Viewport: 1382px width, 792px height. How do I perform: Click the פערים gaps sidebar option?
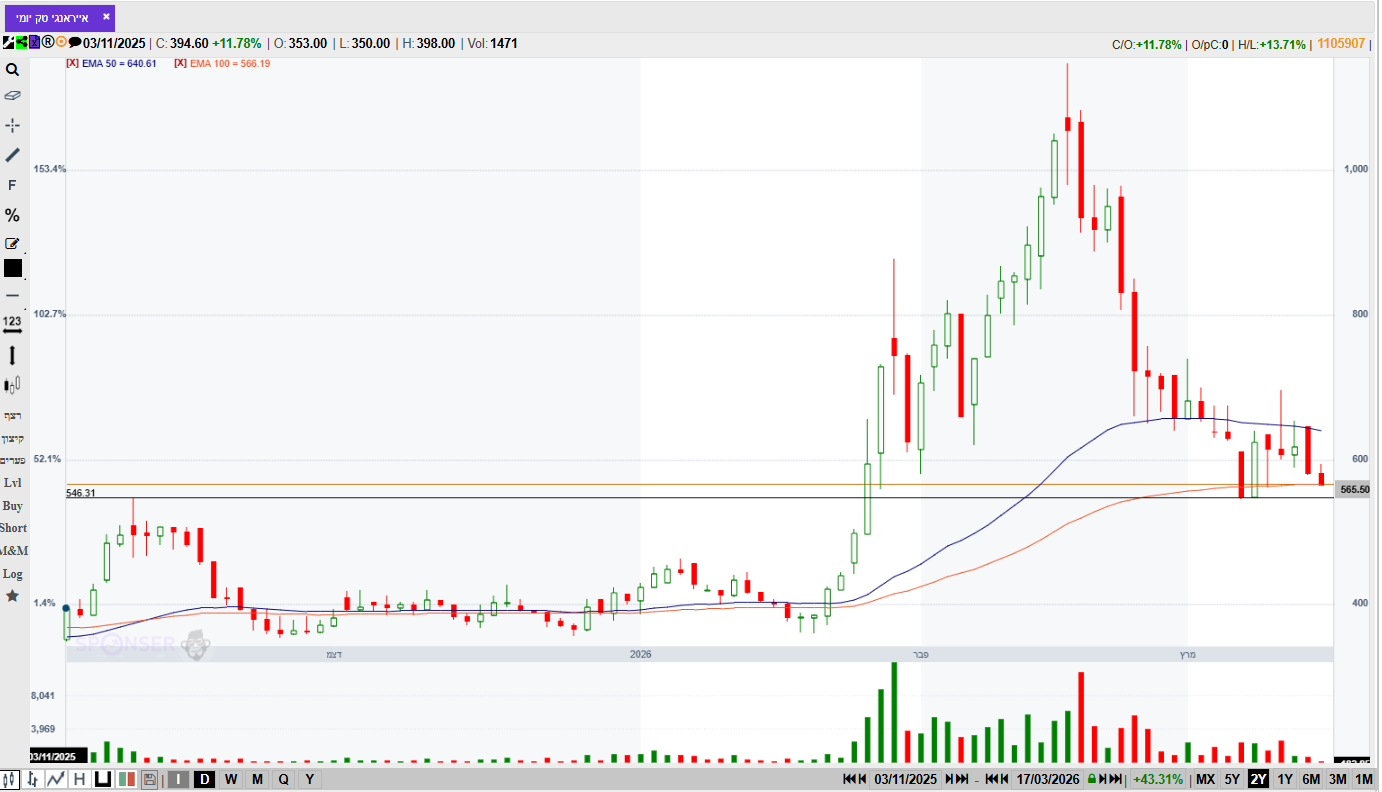13,460
